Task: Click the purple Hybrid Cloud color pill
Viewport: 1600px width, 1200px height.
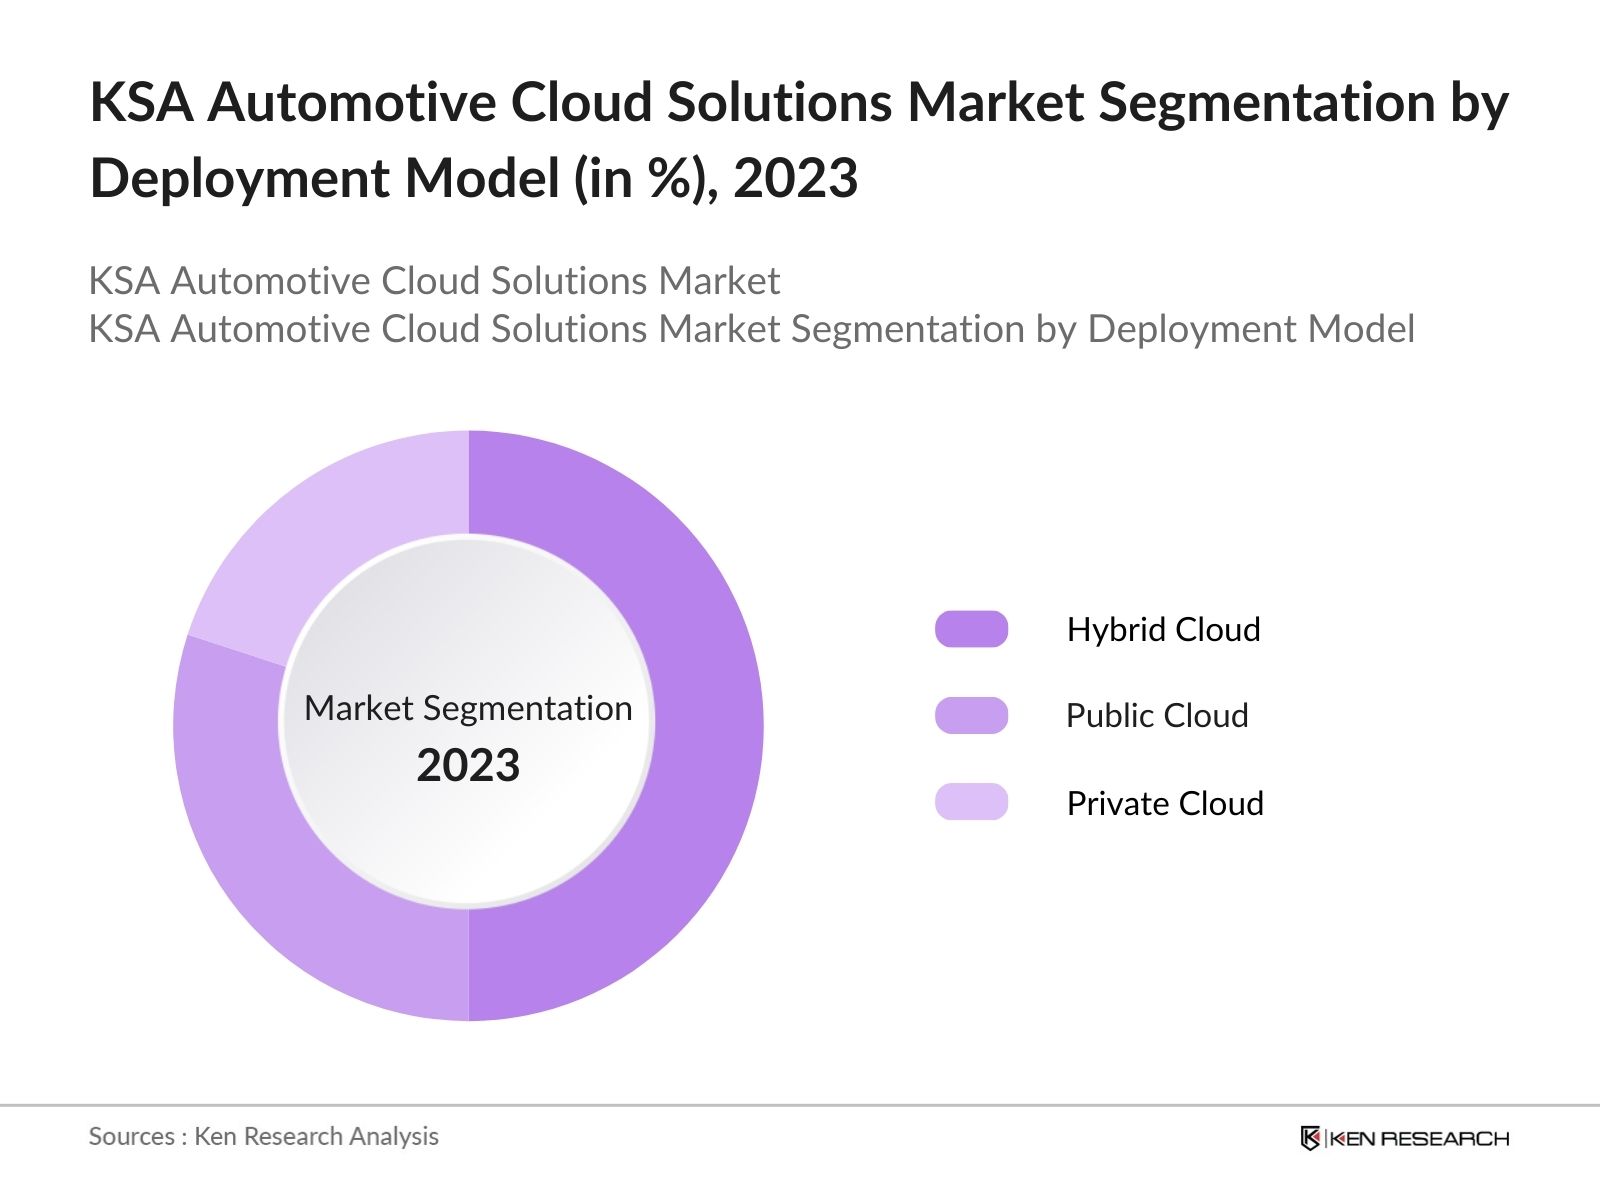Action: [971, 629]
